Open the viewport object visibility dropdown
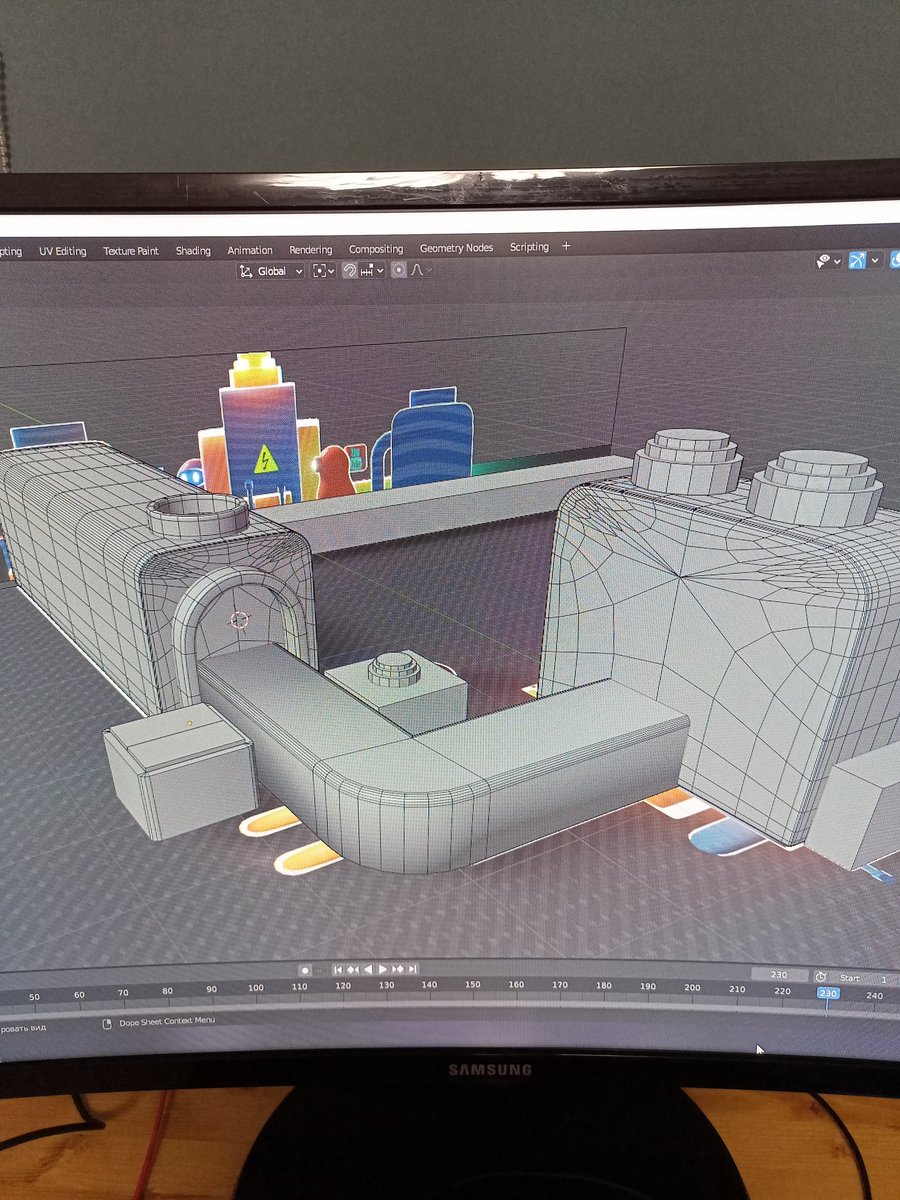Viewport: 900px width, 1200px height. click(x=828, y=261)
